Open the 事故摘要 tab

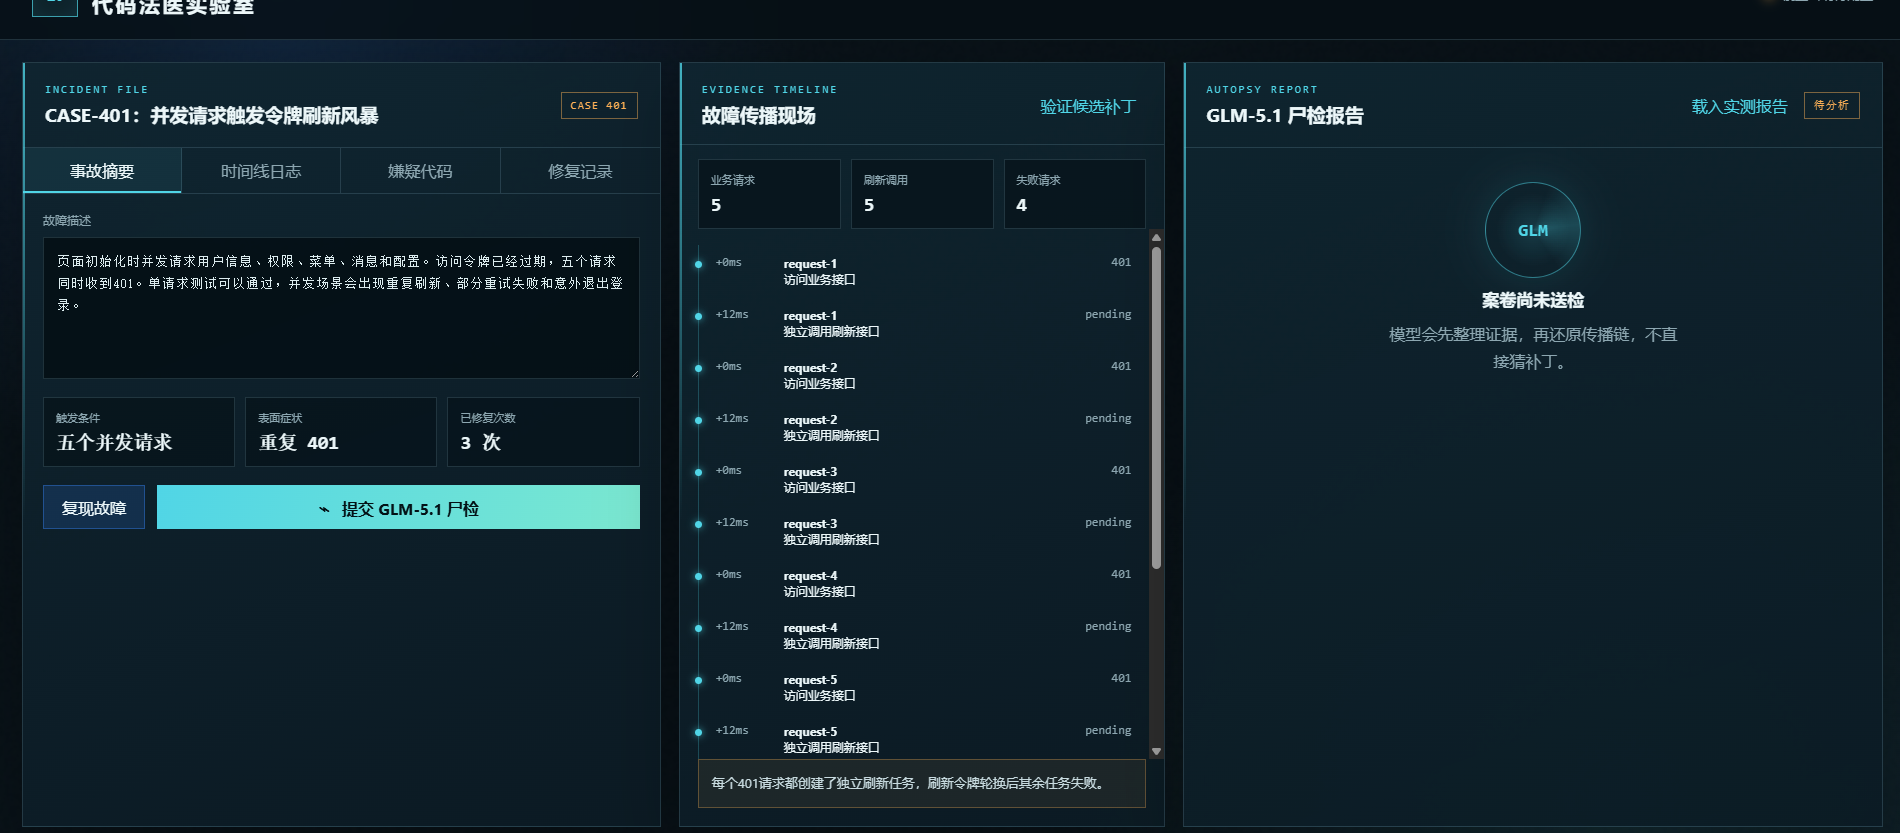(x=102, y=171)
